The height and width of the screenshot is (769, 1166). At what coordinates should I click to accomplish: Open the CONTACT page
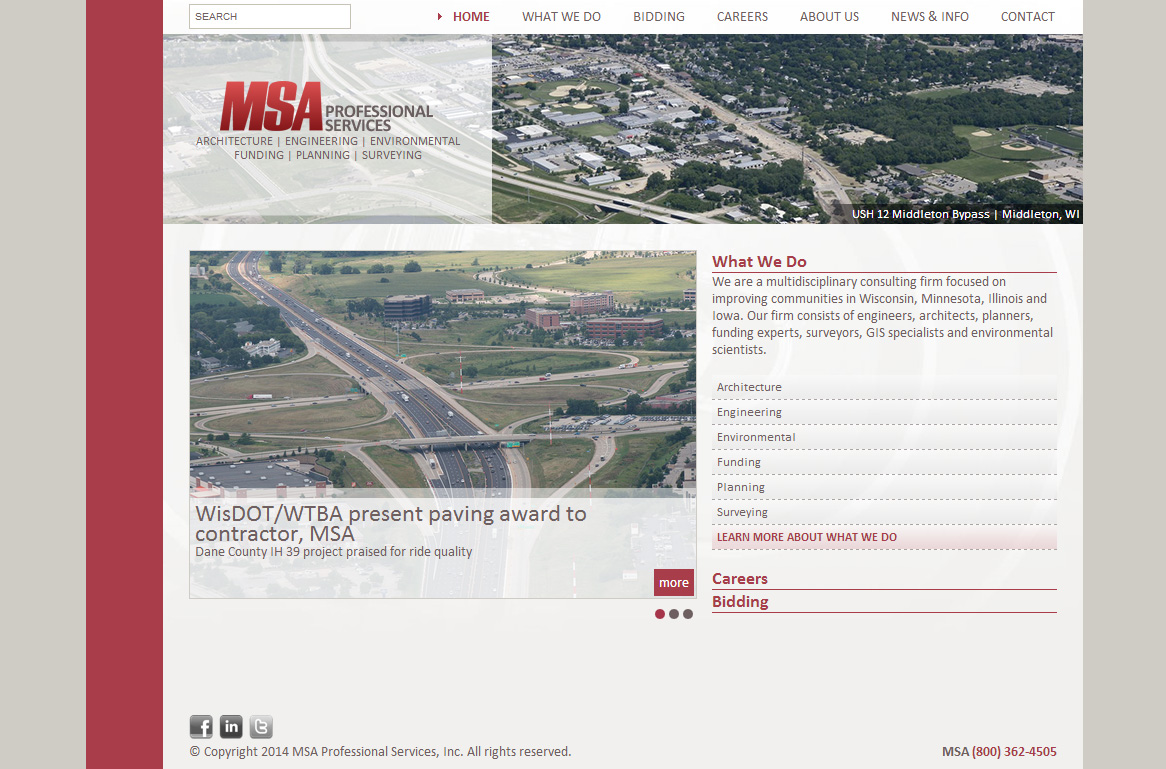[1027, 16]
